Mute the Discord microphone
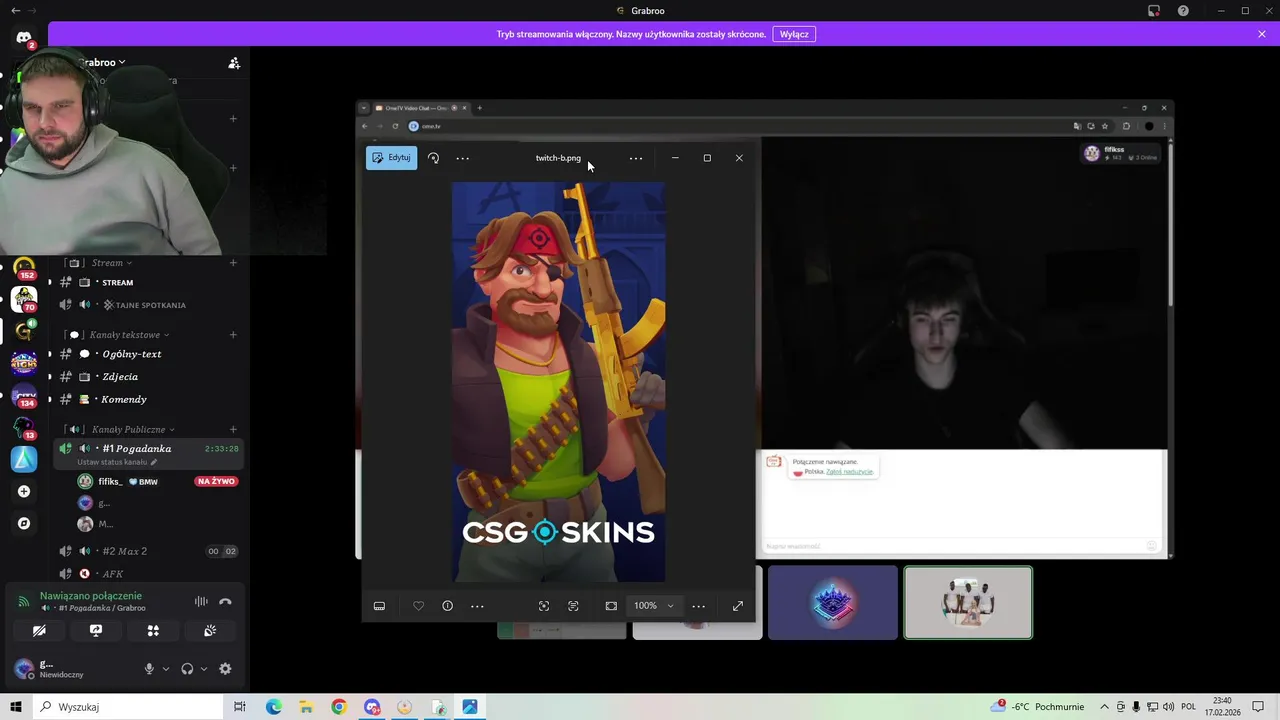Screen dimensions: 1280x720 [x=149, y=669]
